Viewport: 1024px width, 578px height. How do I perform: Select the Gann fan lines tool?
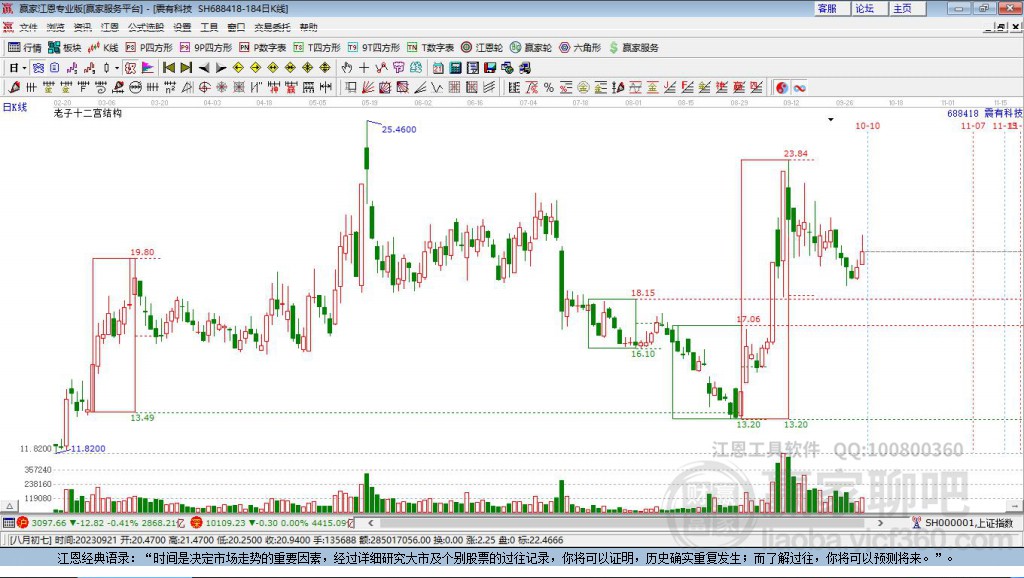coord(368,87)
